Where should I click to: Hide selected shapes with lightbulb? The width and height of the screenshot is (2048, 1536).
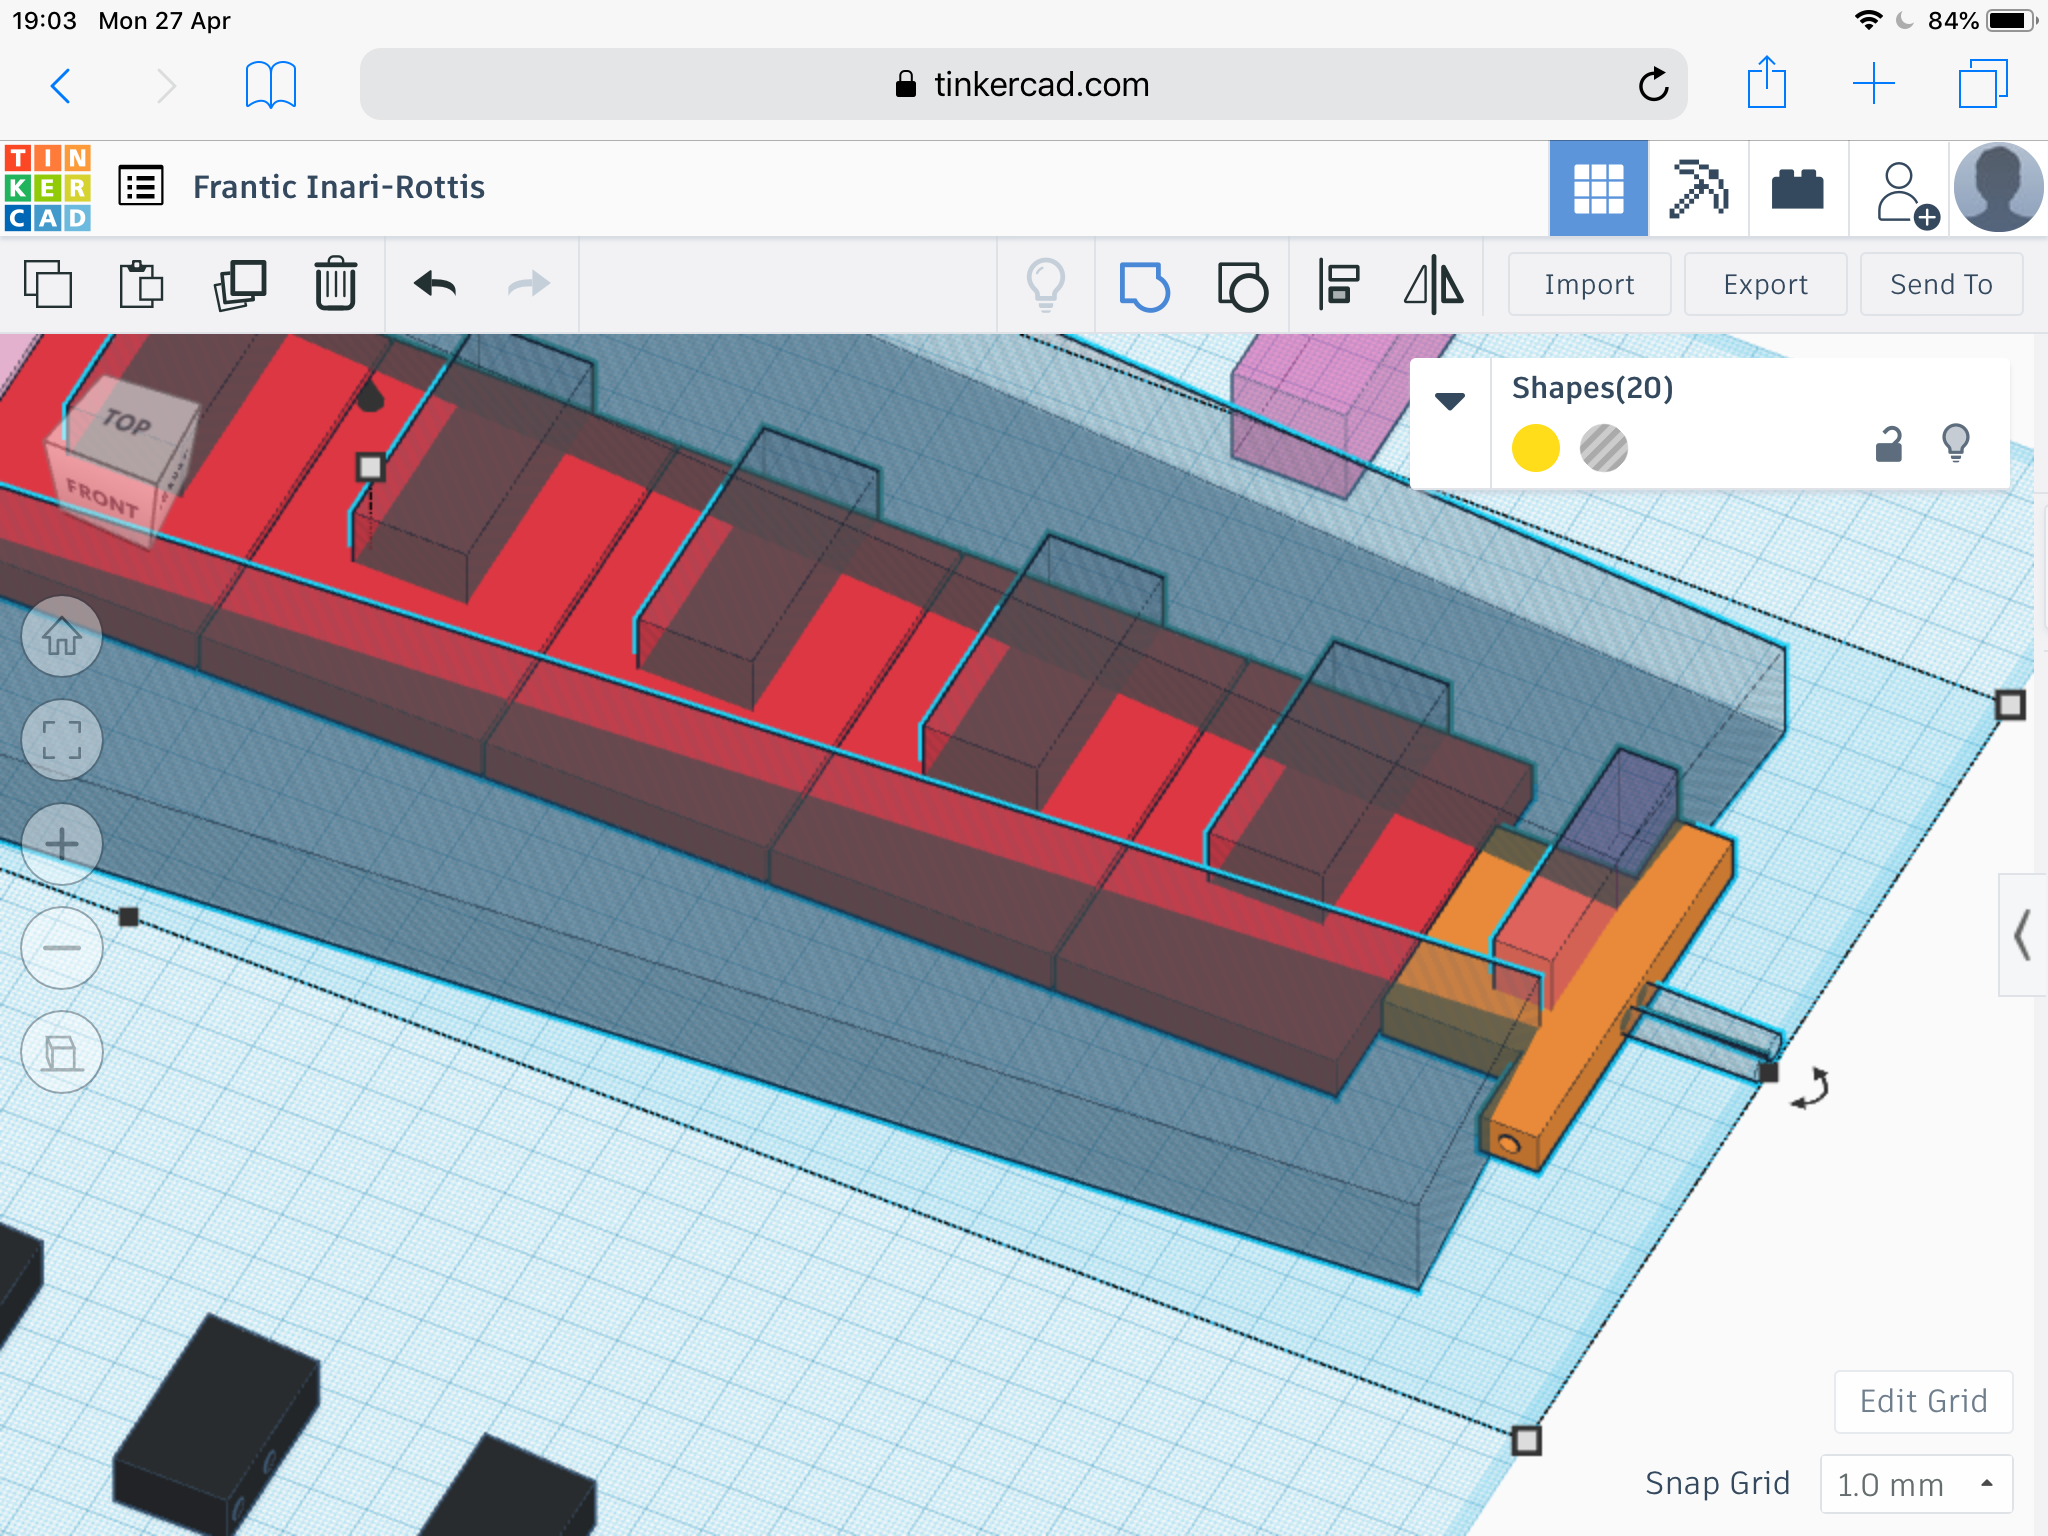[x=1956, y=442]
